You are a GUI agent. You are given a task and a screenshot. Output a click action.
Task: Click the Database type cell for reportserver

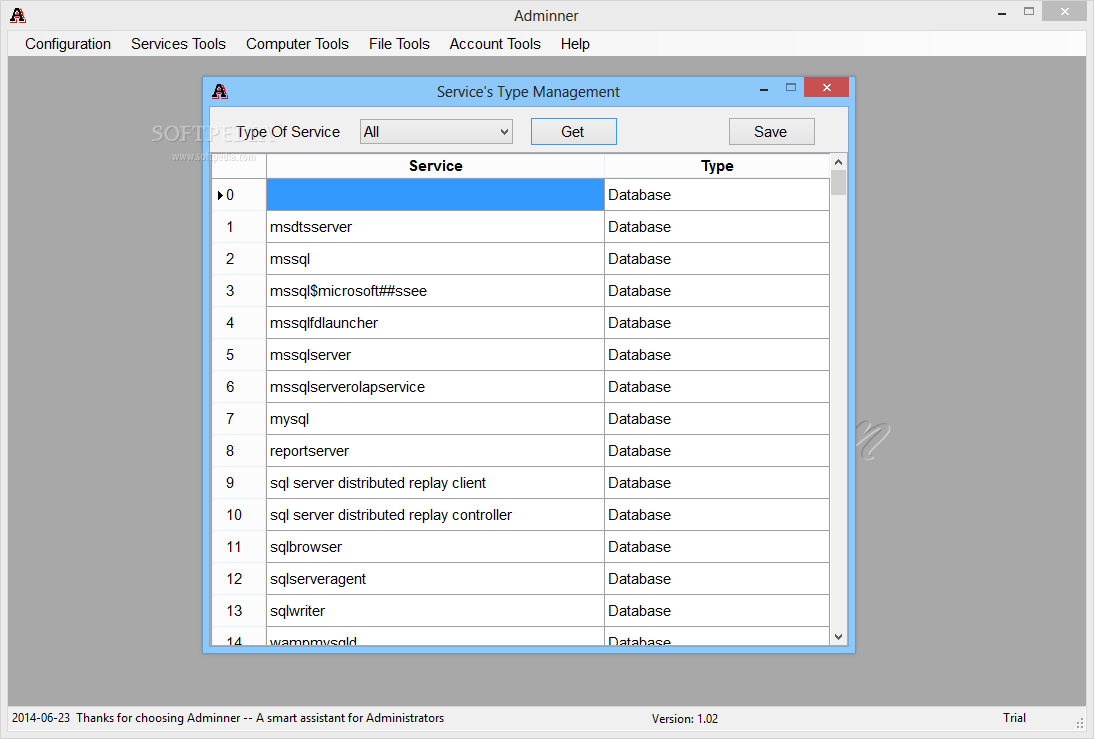tap(717, 451)
